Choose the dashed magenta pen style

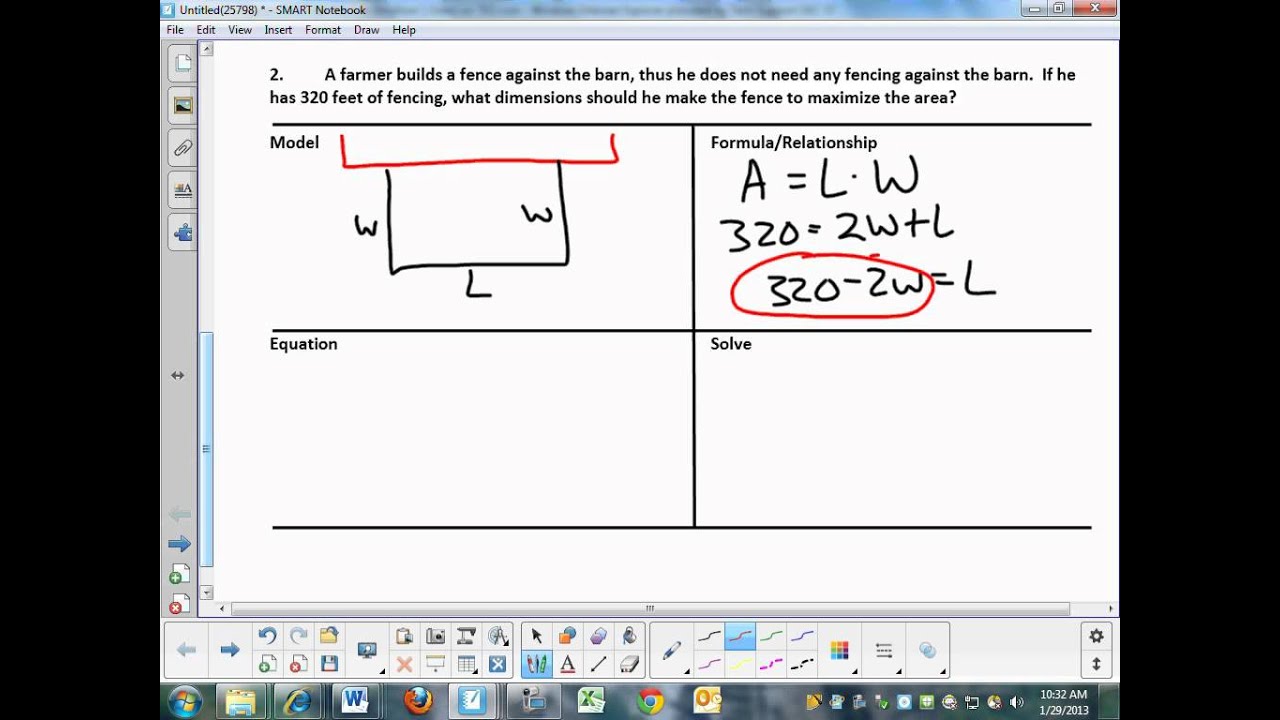coord(771,664)
